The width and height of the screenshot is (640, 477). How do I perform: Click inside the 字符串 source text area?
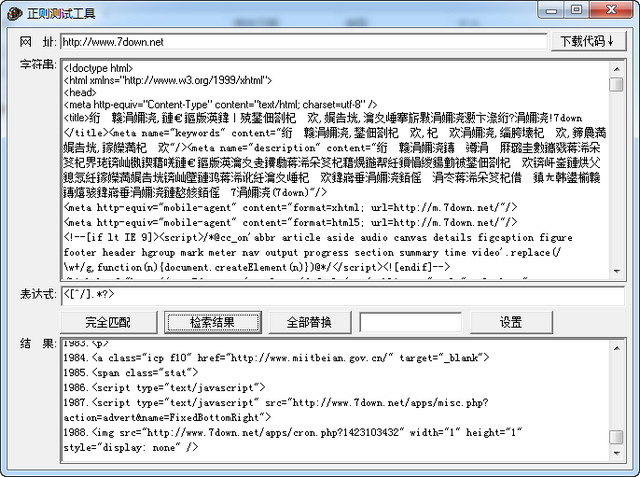[x=330, y=170]
